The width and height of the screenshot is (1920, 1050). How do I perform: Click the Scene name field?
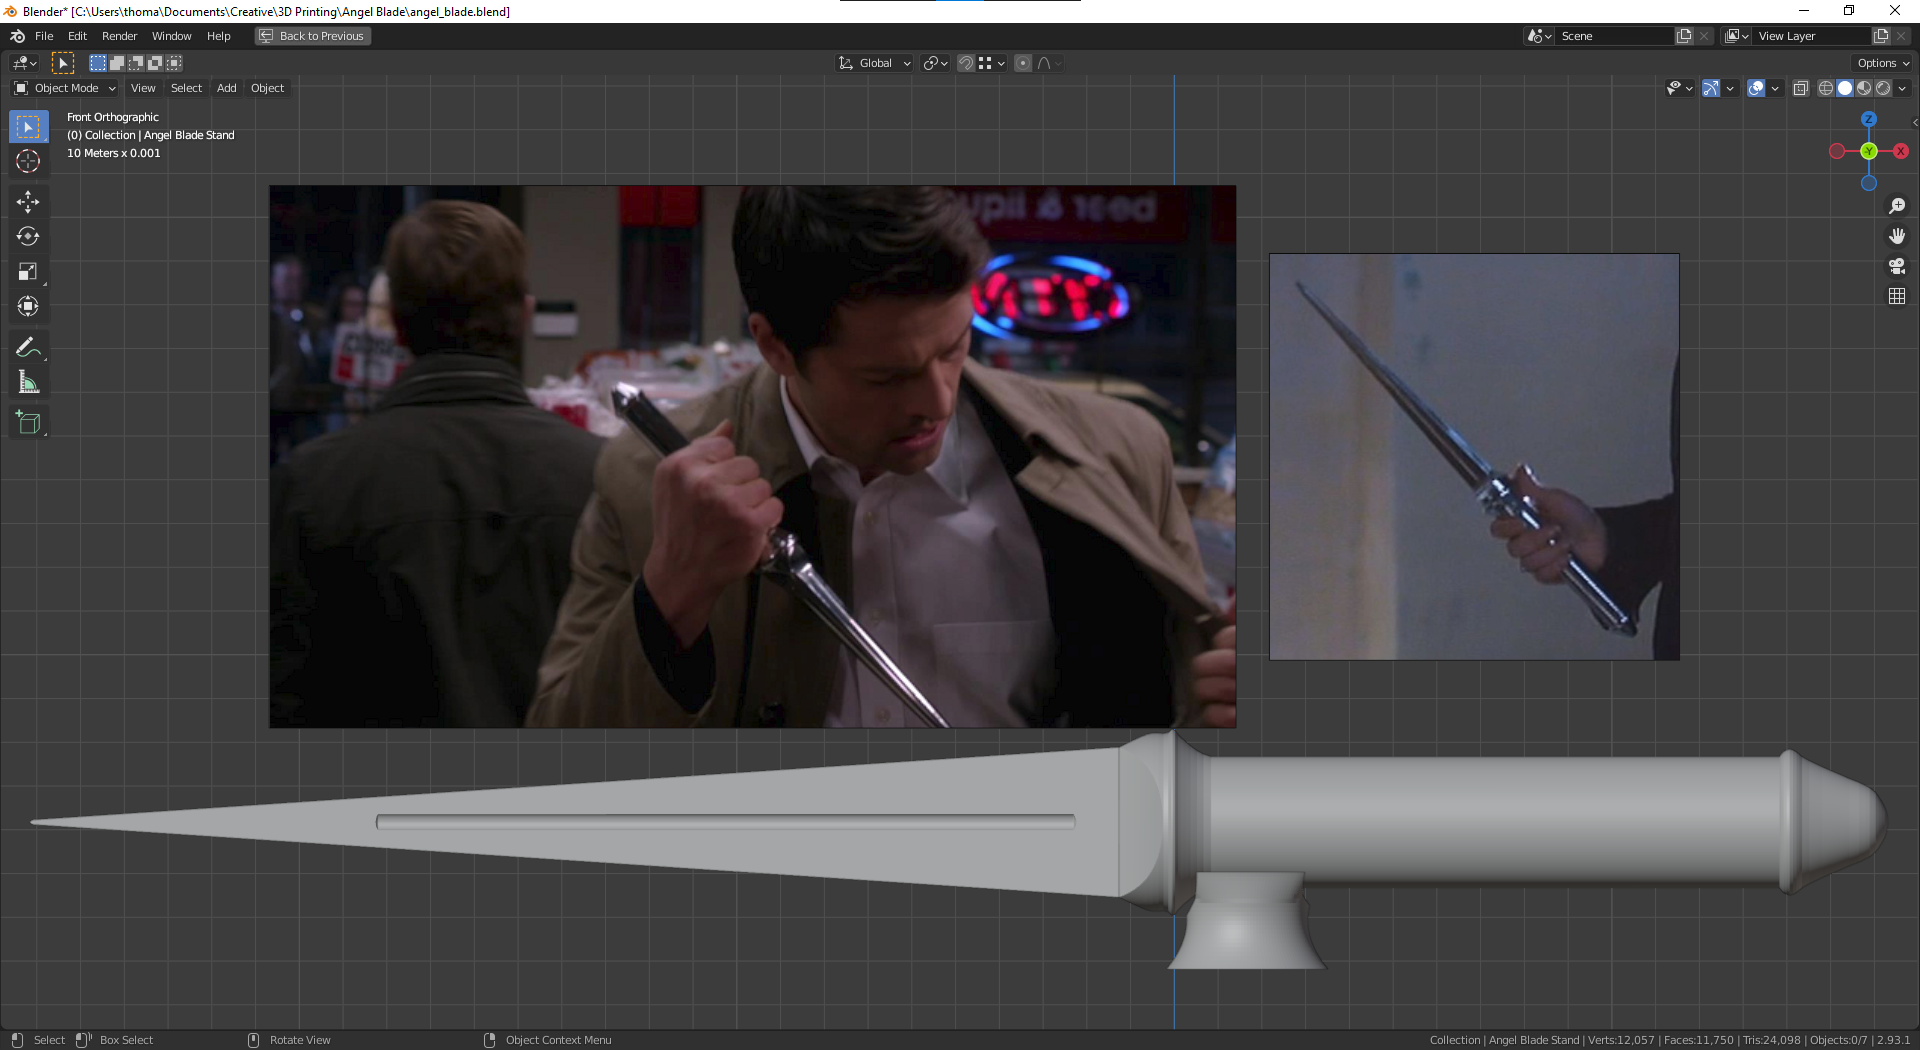pyautogui.click(x=1615, y=36)
